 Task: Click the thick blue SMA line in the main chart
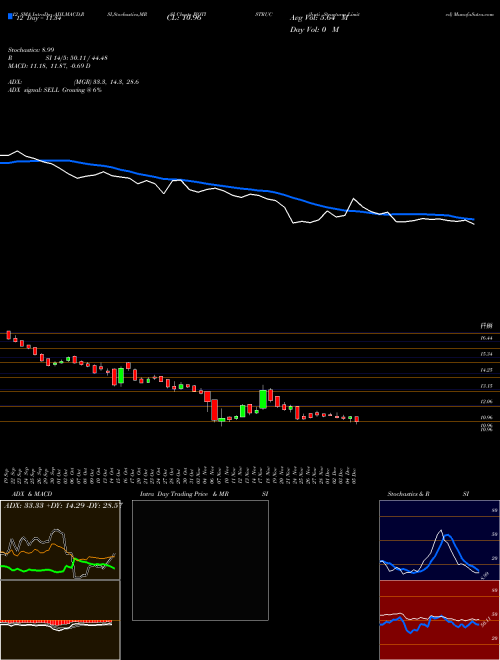tap(236, 188)
